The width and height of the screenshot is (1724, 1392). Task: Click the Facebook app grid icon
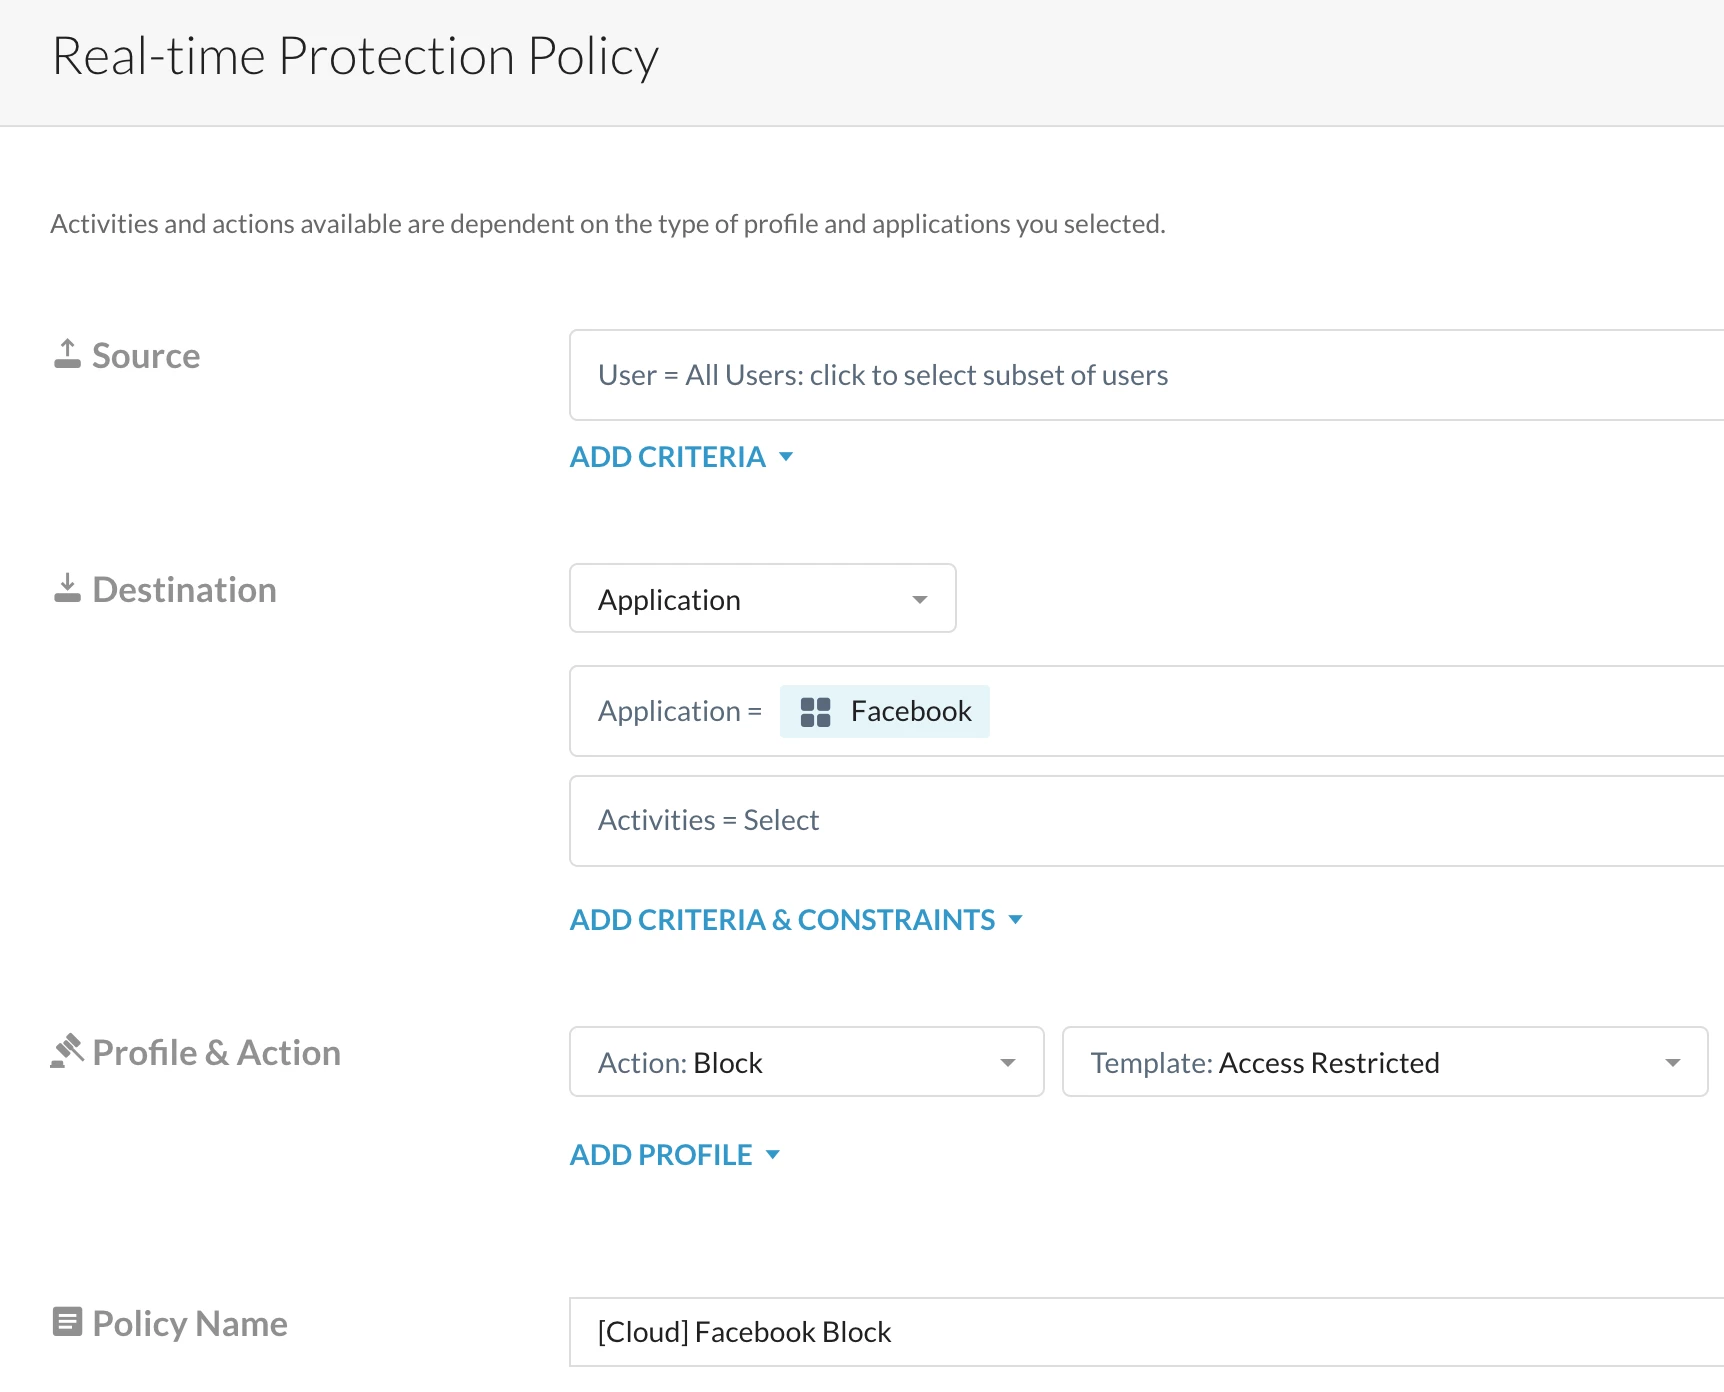click(x=815, y=712)
